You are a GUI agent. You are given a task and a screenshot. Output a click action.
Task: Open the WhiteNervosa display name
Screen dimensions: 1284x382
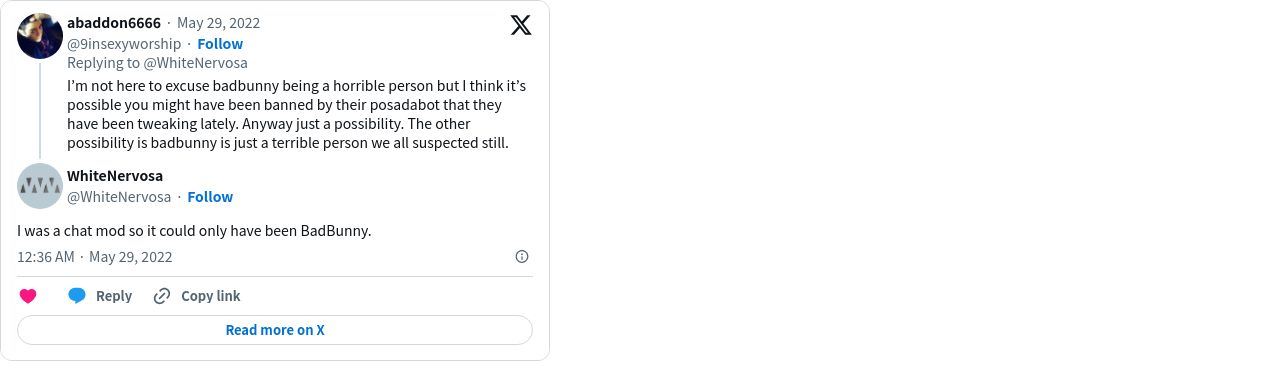click(115, 176)
